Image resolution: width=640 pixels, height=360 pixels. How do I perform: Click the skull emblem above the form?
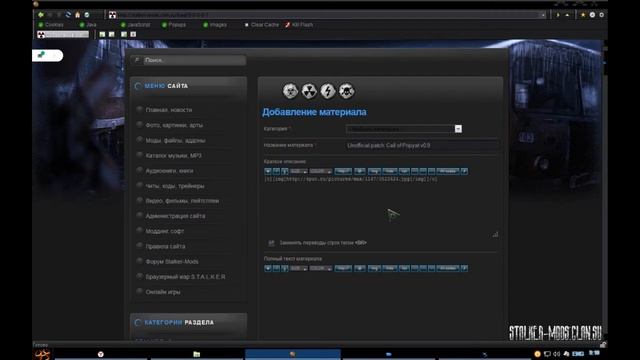[x=346, y=91]
